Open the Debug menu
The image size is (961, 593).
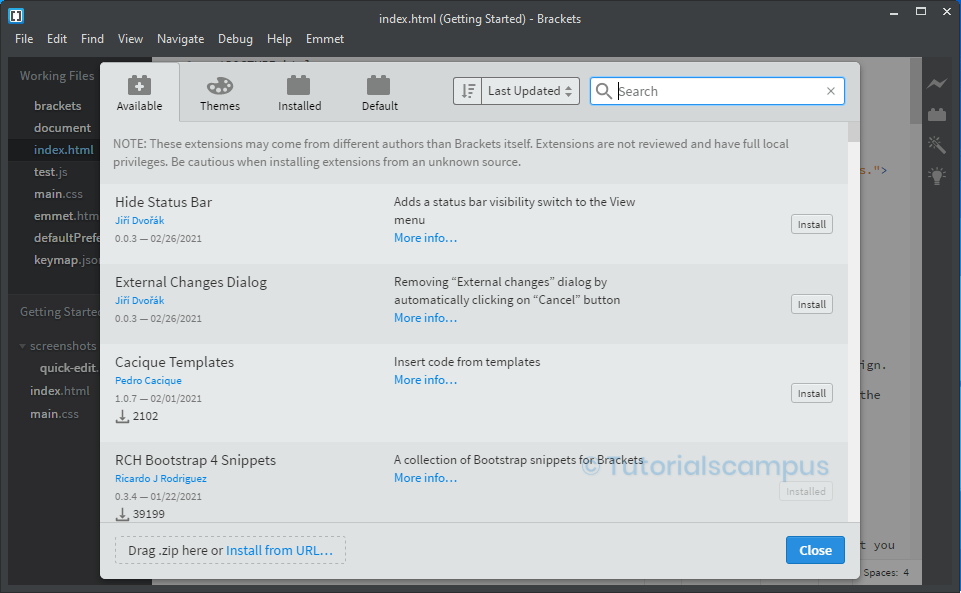pos(235,38)
